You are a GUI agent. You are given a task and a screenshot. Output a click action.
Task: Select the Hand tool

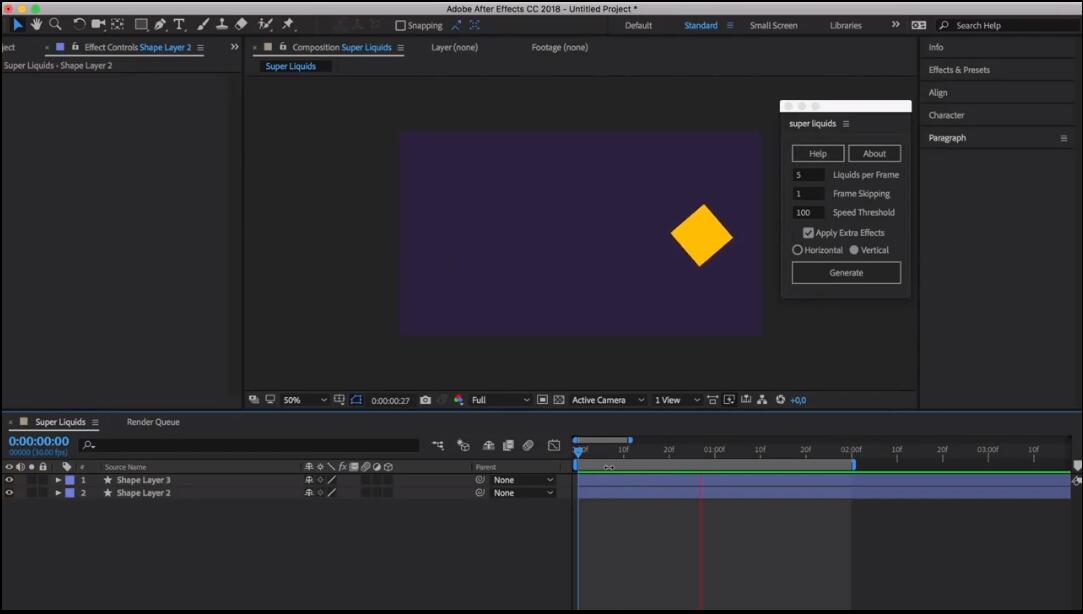point(36,25)
